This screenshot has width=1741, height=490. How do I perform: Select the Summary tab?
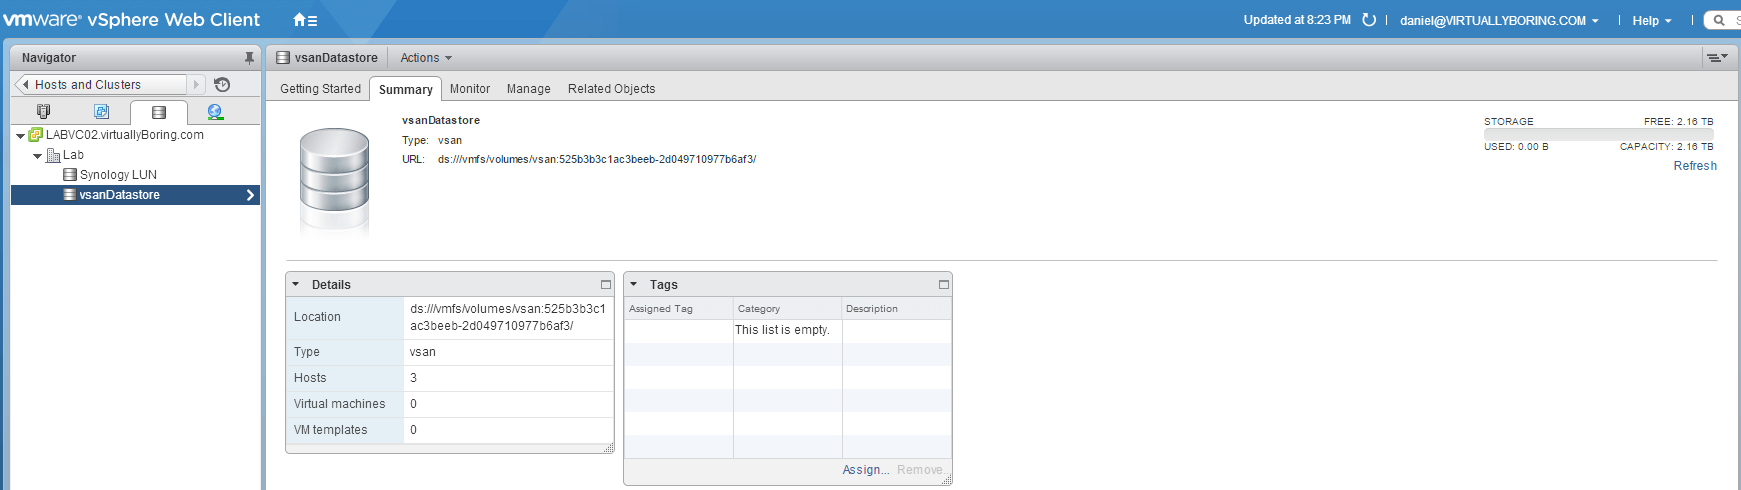405,89
